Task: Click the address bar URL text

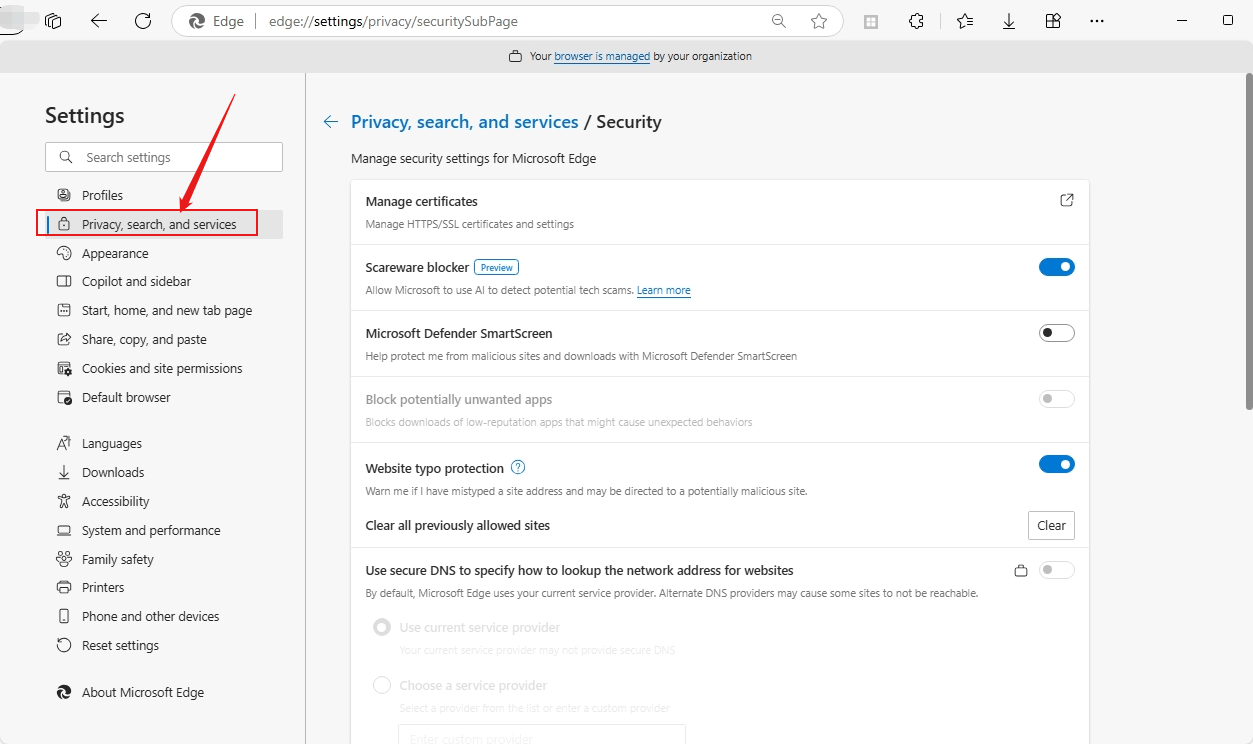Action: coord(393,21)
